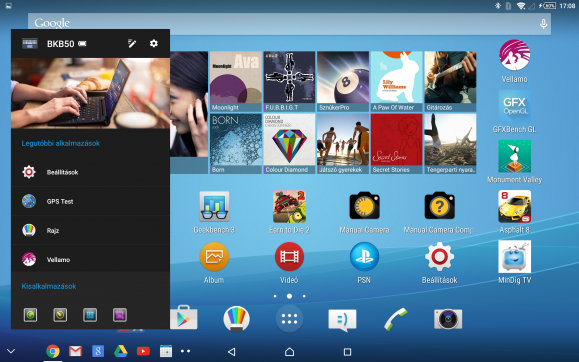
Task: Tap the Kisalkalmazások heading
Action: point(49,286)
